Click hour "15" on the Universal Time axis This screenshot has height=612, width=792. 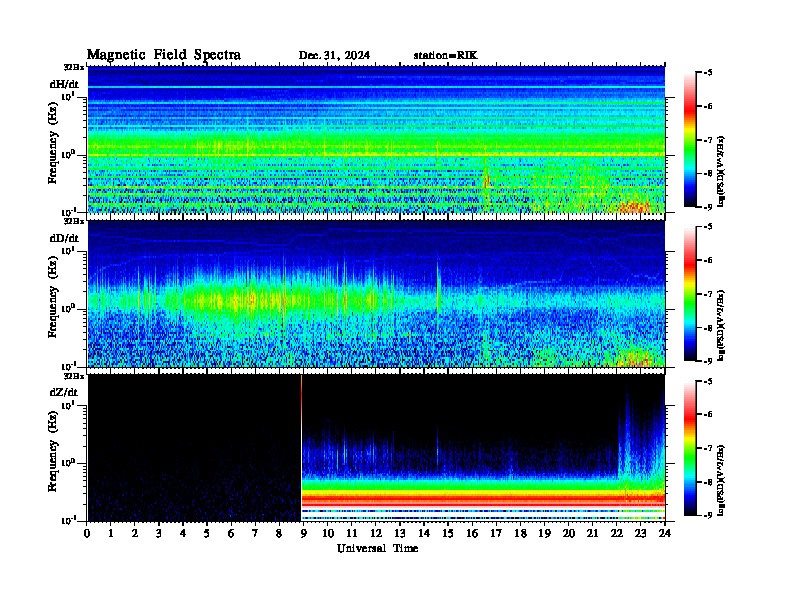pos(448,534)
